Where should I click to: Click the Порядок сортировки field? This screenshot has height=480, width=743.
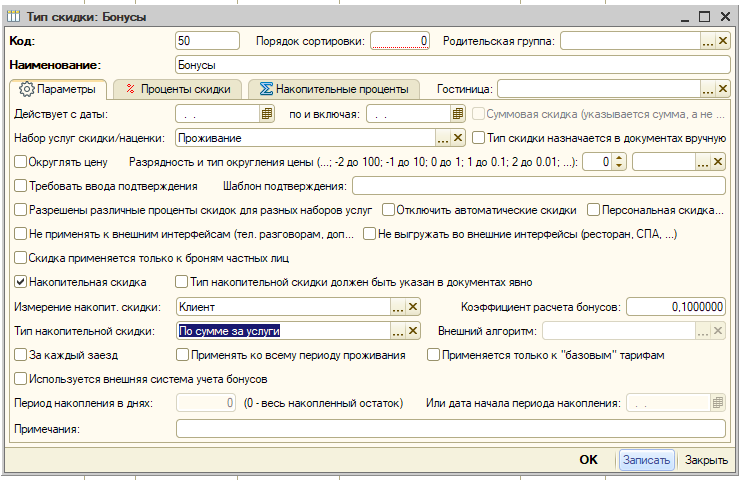pyautogui.click(x=399, y=41)
